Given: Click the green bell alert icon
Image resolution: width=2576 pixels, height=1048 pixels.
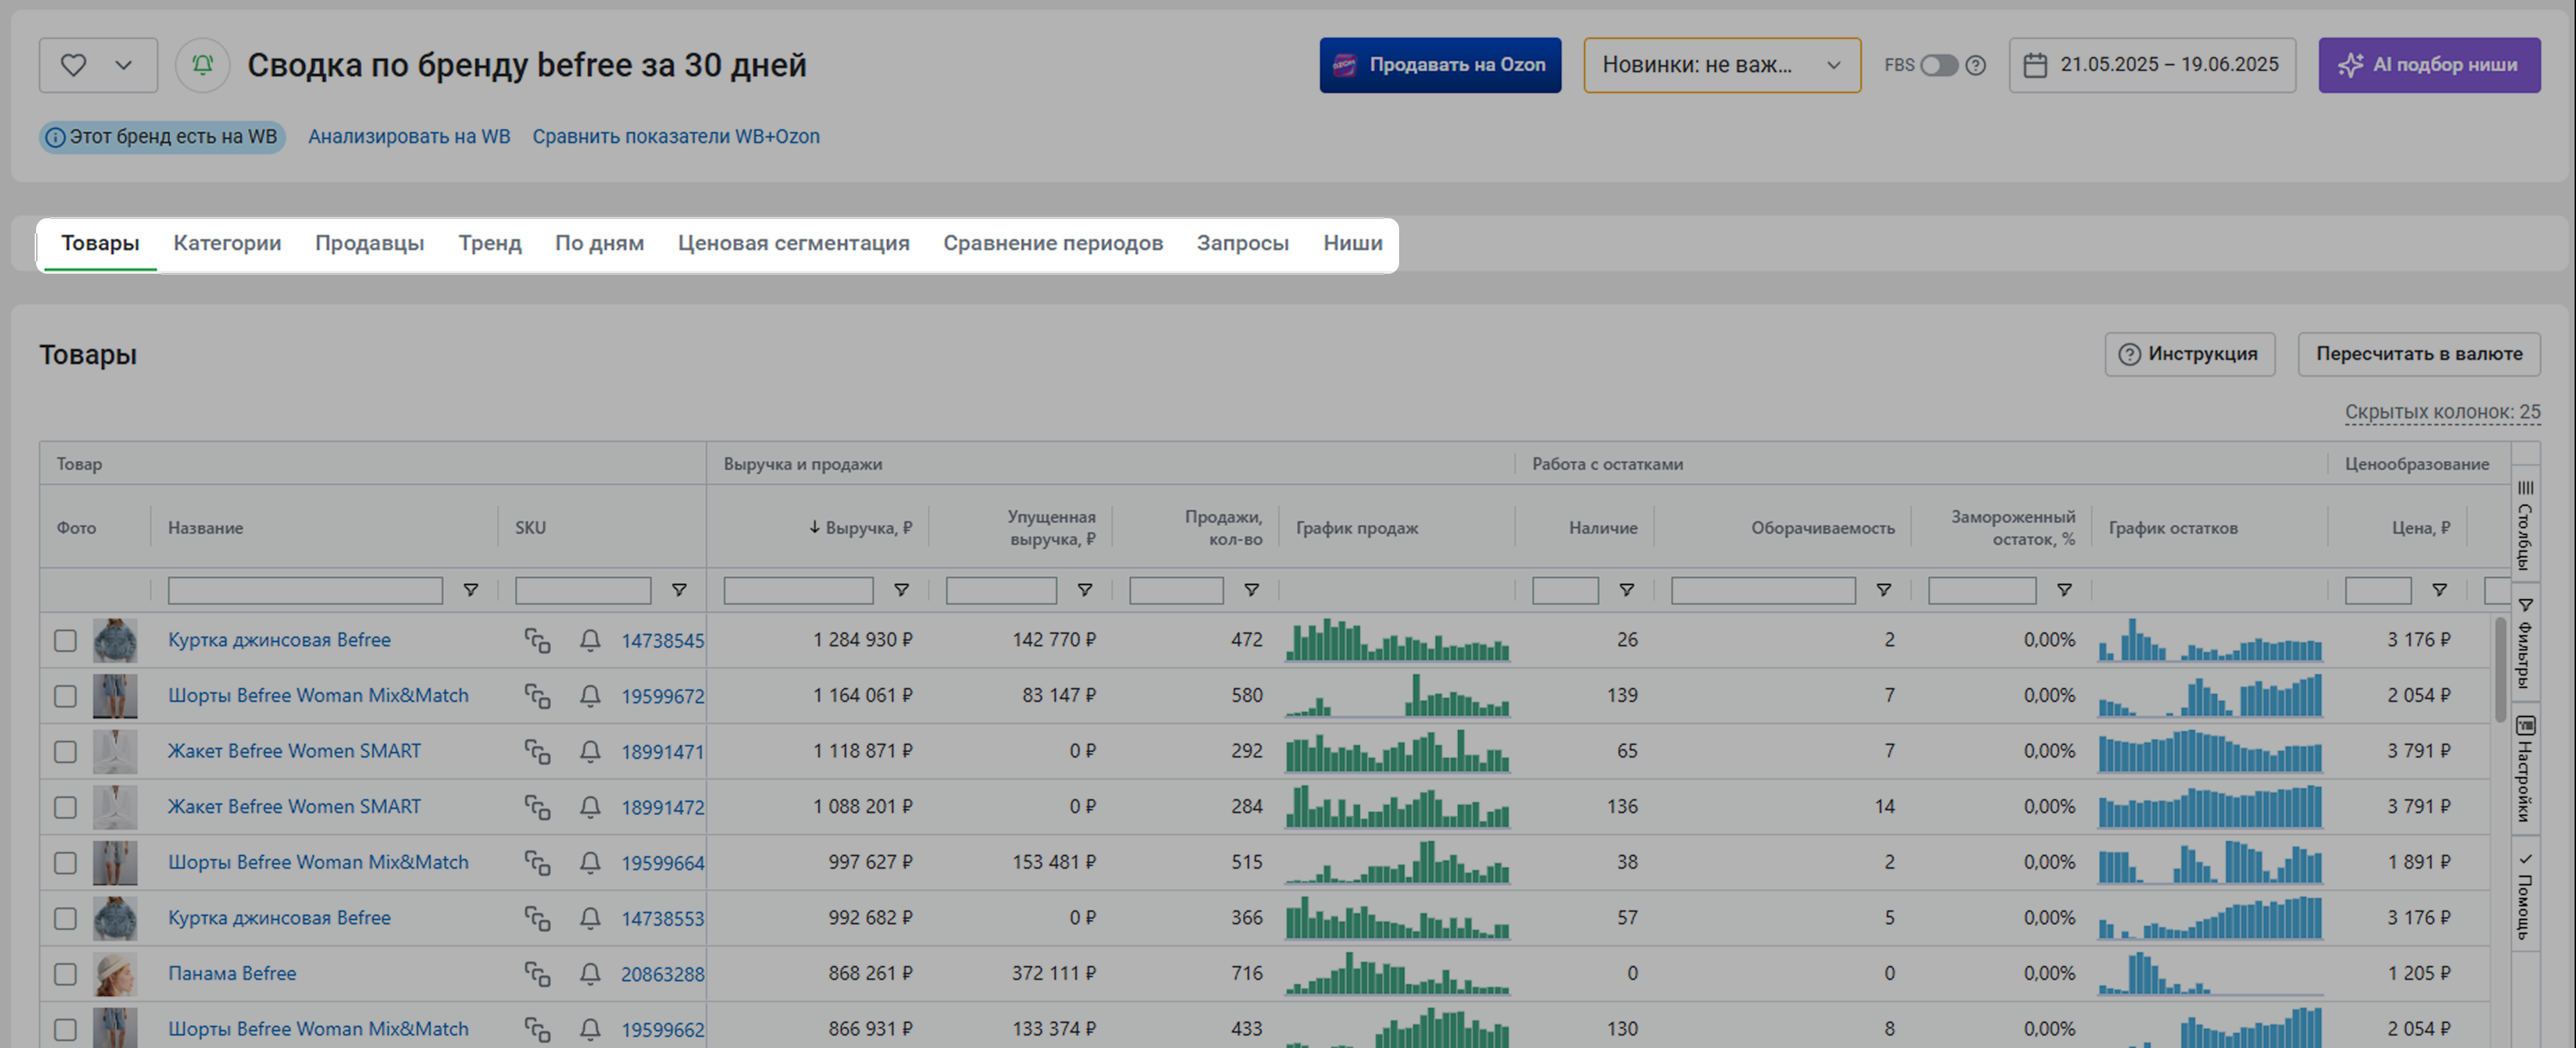Looking at the screenshot, I should (x=202, y=65).
